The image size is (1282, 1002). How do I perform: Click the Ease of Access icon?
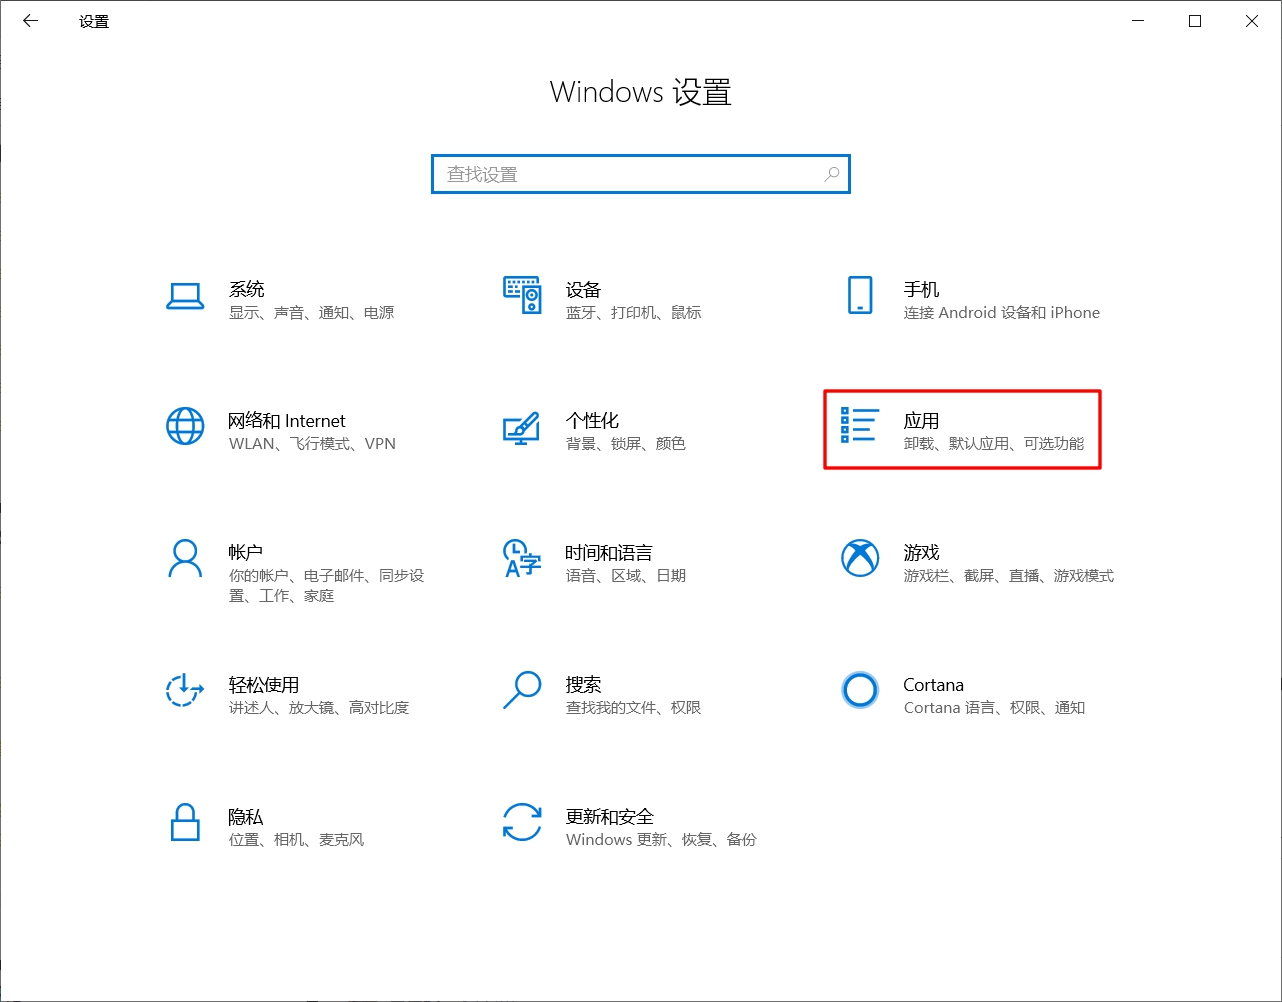185,690
